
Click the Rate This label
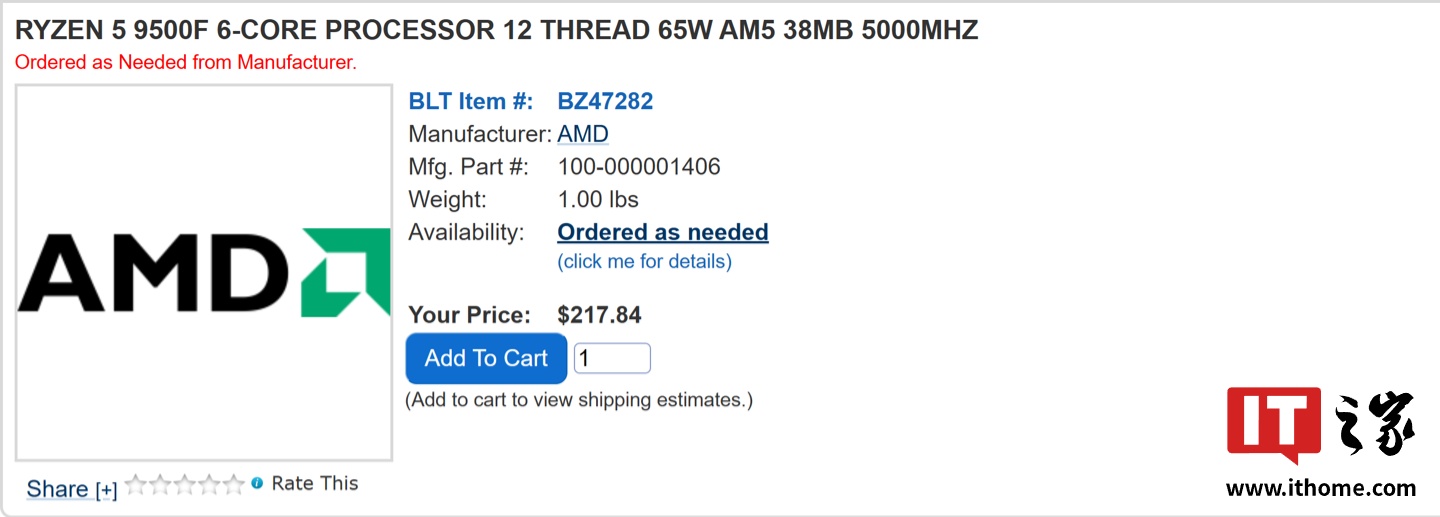click(314, 483)
